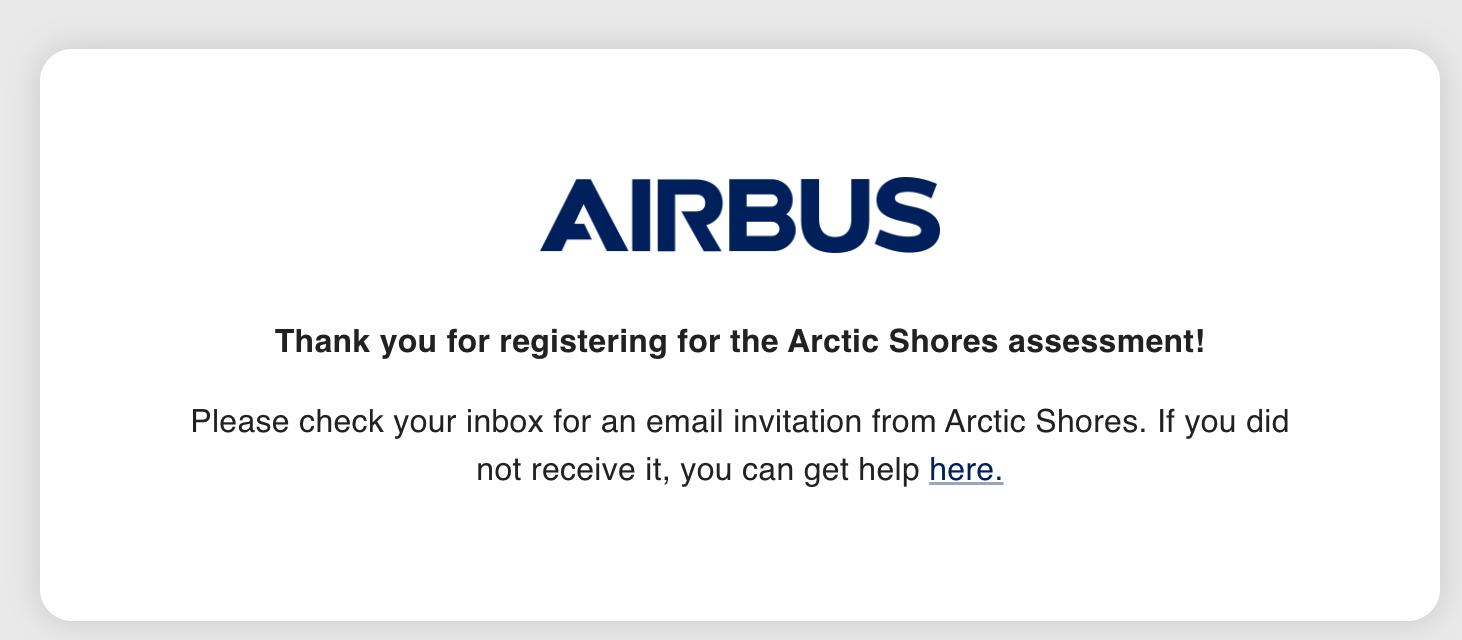
Task: Click the registration thank-you heading
Action: pos(740,340)
